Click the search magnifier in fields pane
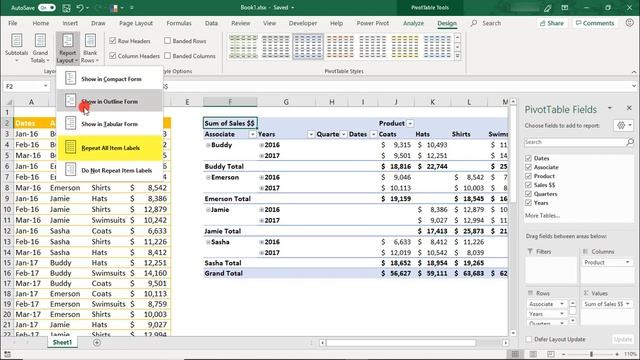Viewport: 640px width, 360px height. [x=629, y=142]
